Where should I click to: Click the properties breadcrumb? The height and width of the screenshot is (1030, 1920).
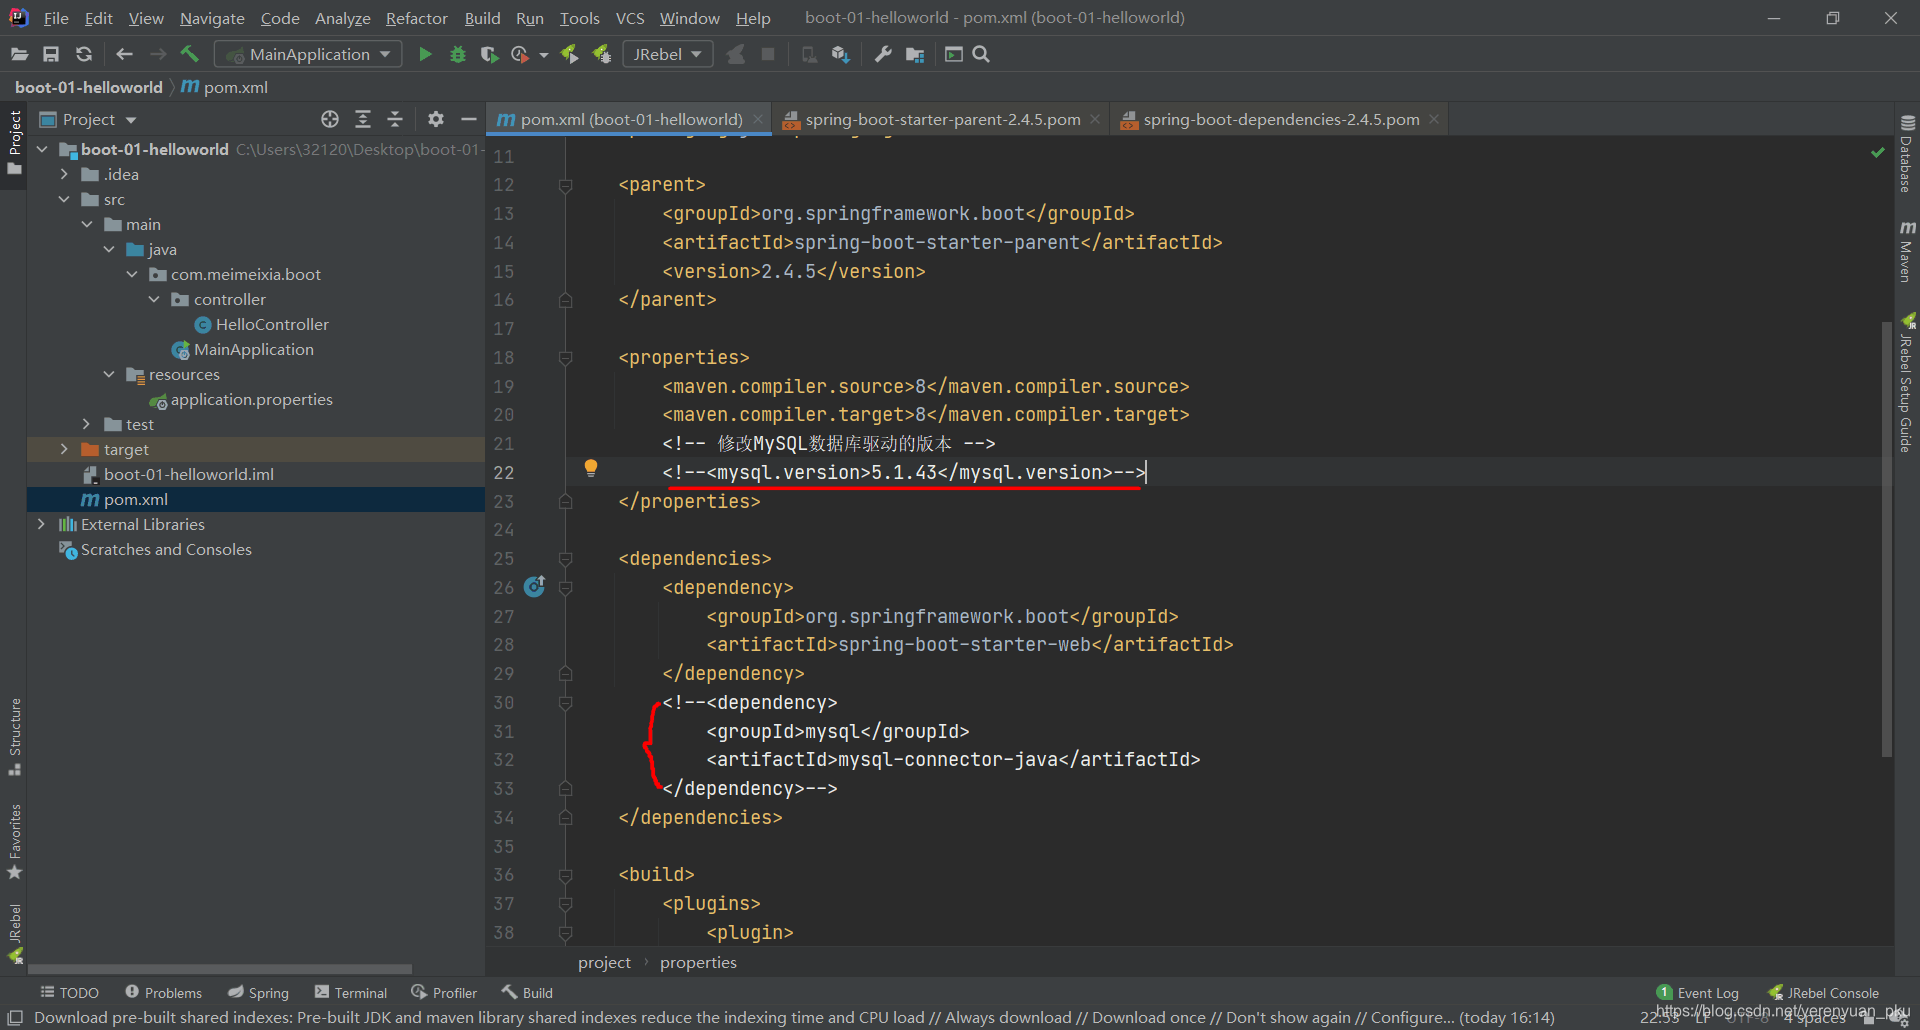coord(698,962)
